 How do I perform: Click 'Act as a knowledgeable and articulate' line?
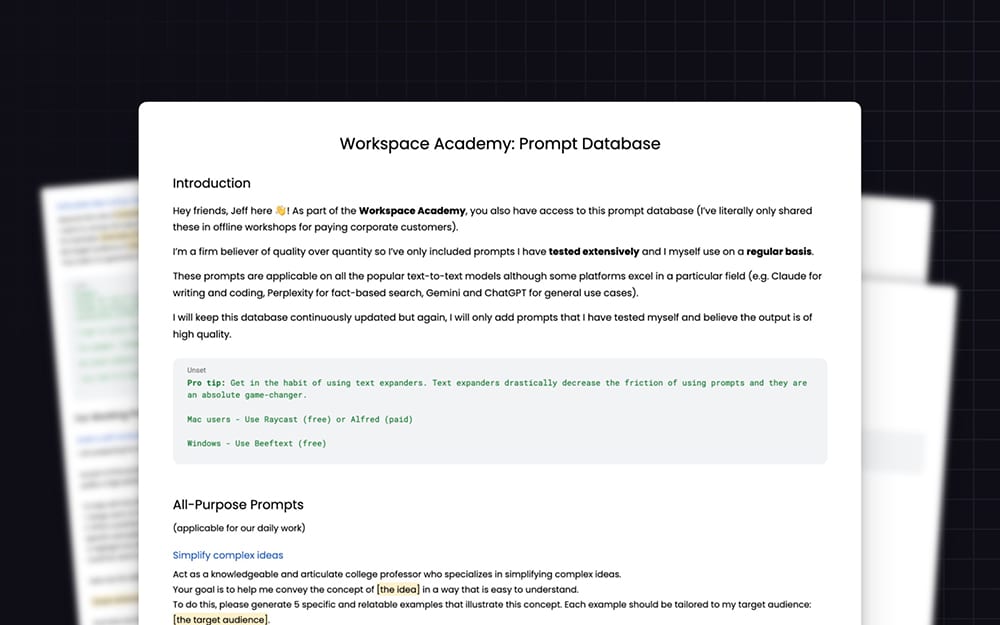(x=397, y=574)
